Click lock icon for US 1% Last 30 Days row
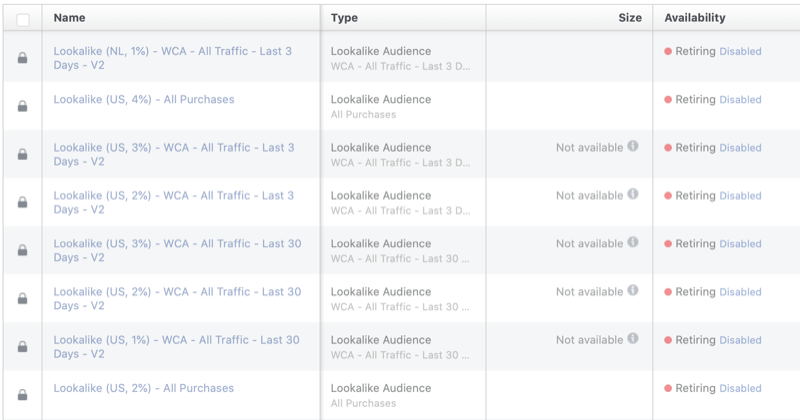800x420 pixels. tap(22, 347)
